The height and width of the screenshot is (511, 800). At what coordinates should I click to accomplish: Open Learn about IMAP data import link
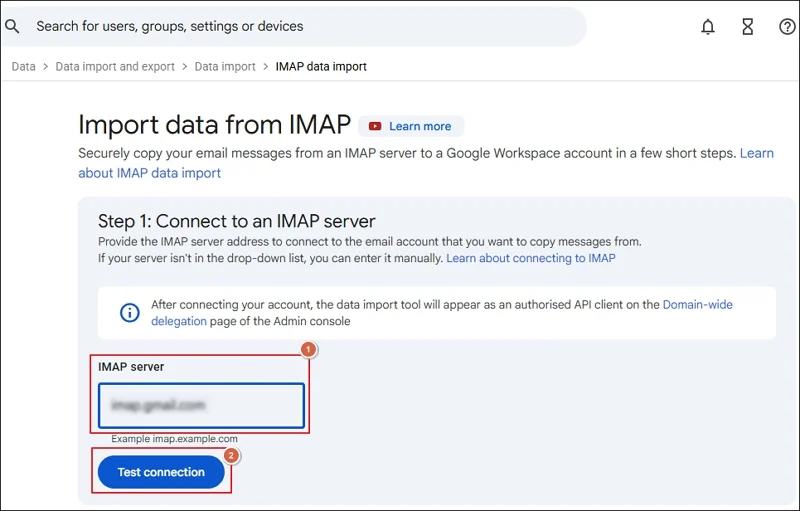pyautogui.click(x=426, y=163)
